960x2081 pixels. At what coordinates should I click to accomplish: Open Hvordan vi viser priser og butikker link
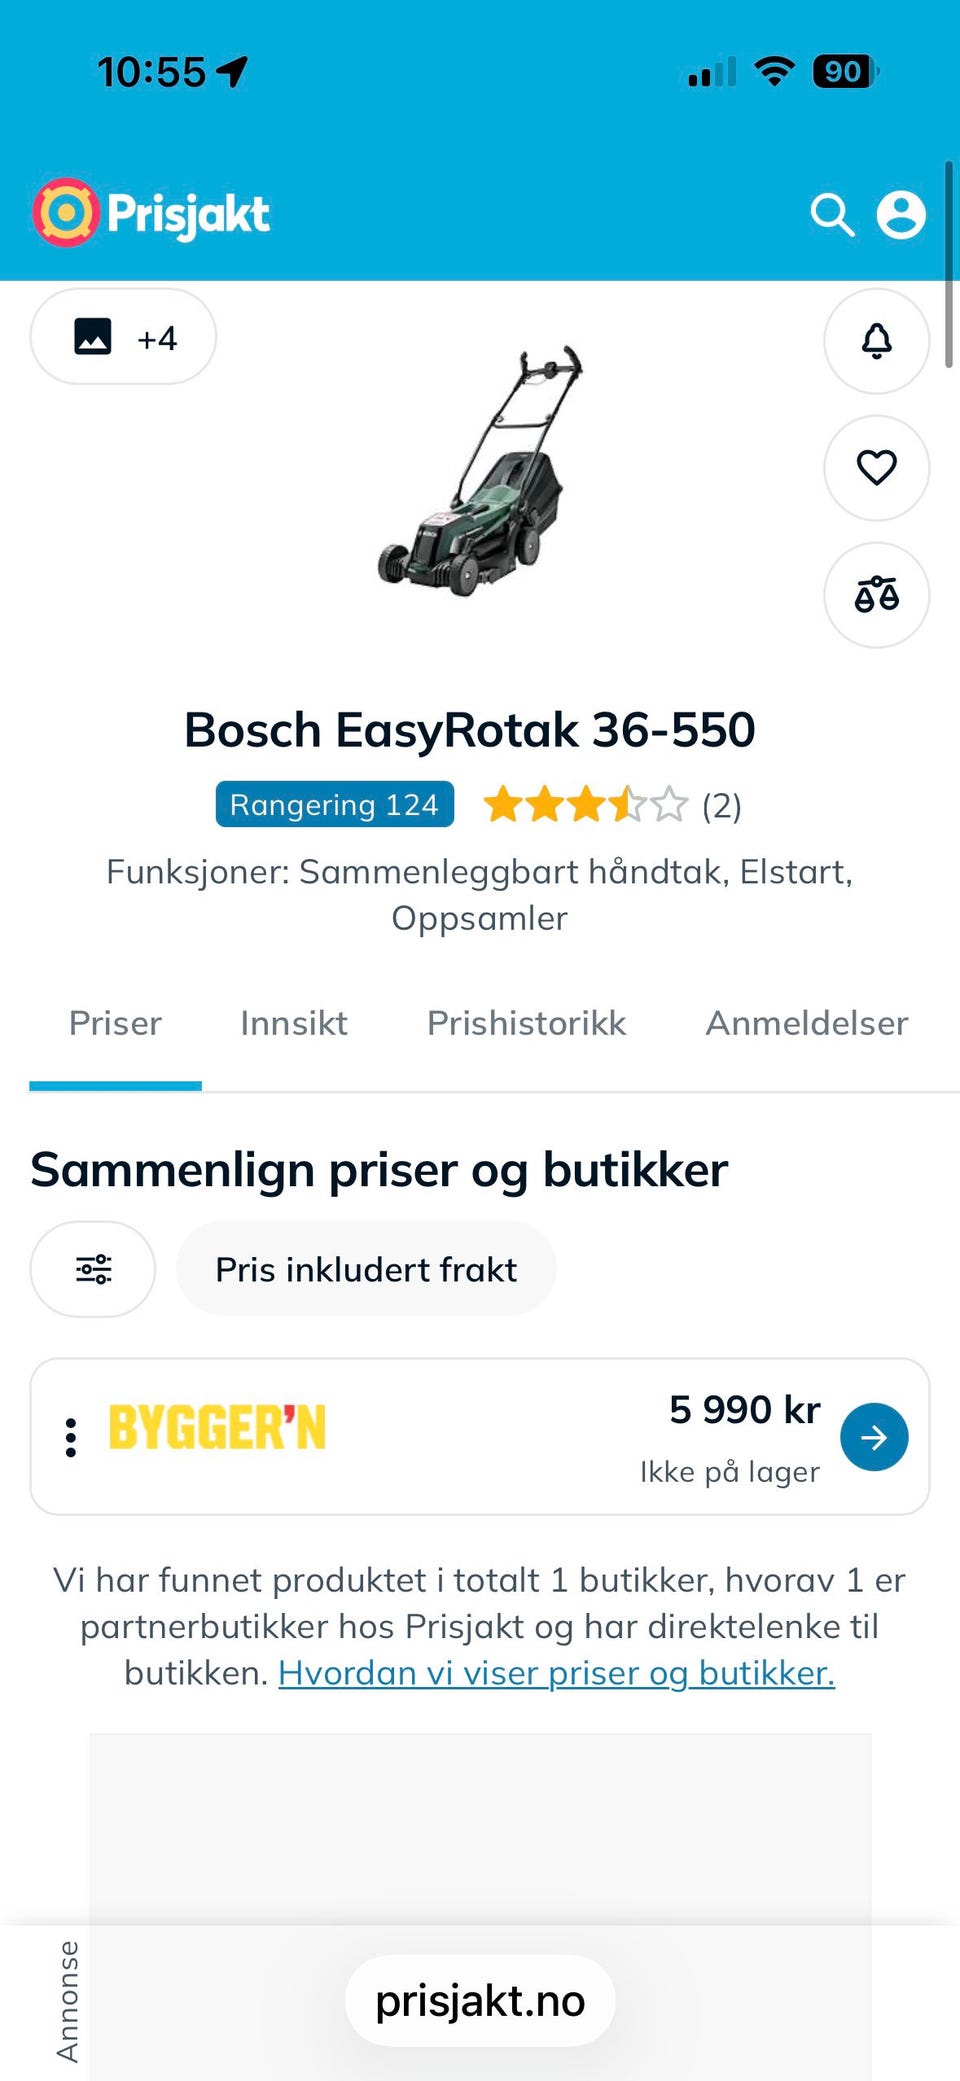pyautogui.click(x=556, y=1673)
